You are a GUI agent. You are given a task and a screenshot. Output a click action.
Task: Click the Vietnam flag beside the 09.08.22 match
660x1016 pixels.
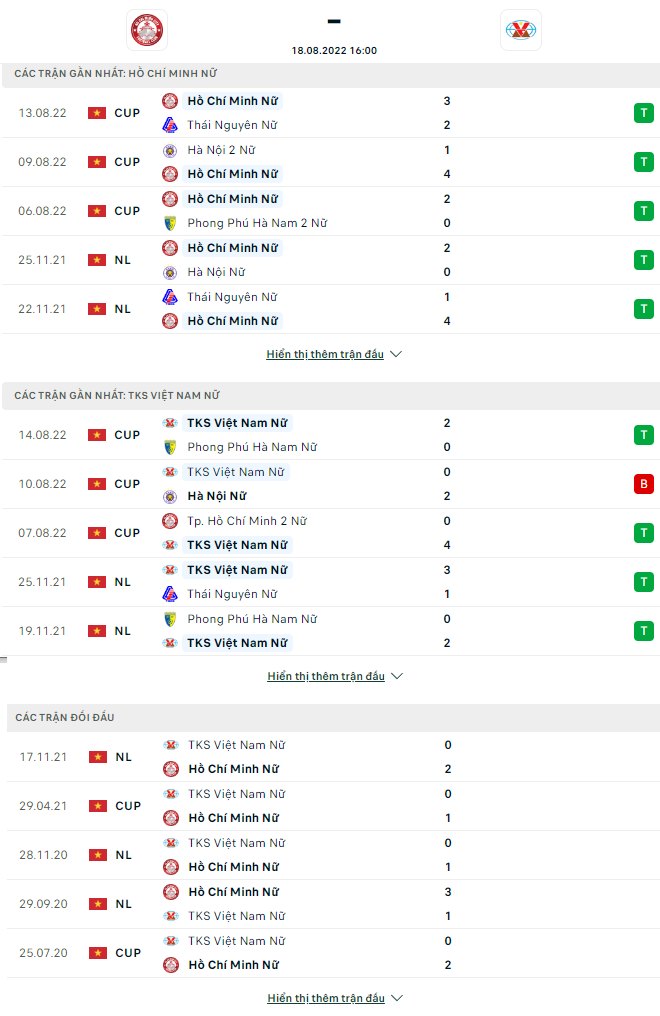click(x=97, y=162)
